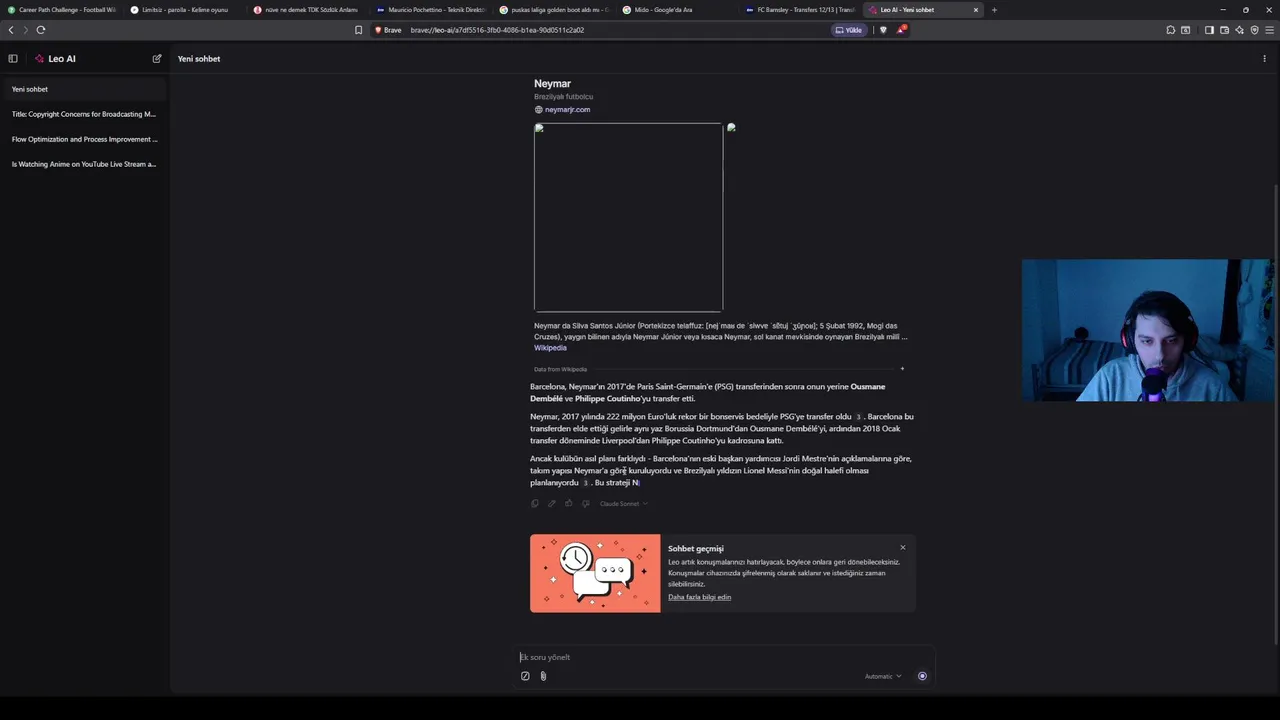1280x720 pixels.
Task: Click the Sohbet geçmişi illustration image
Action: [595, 573]
